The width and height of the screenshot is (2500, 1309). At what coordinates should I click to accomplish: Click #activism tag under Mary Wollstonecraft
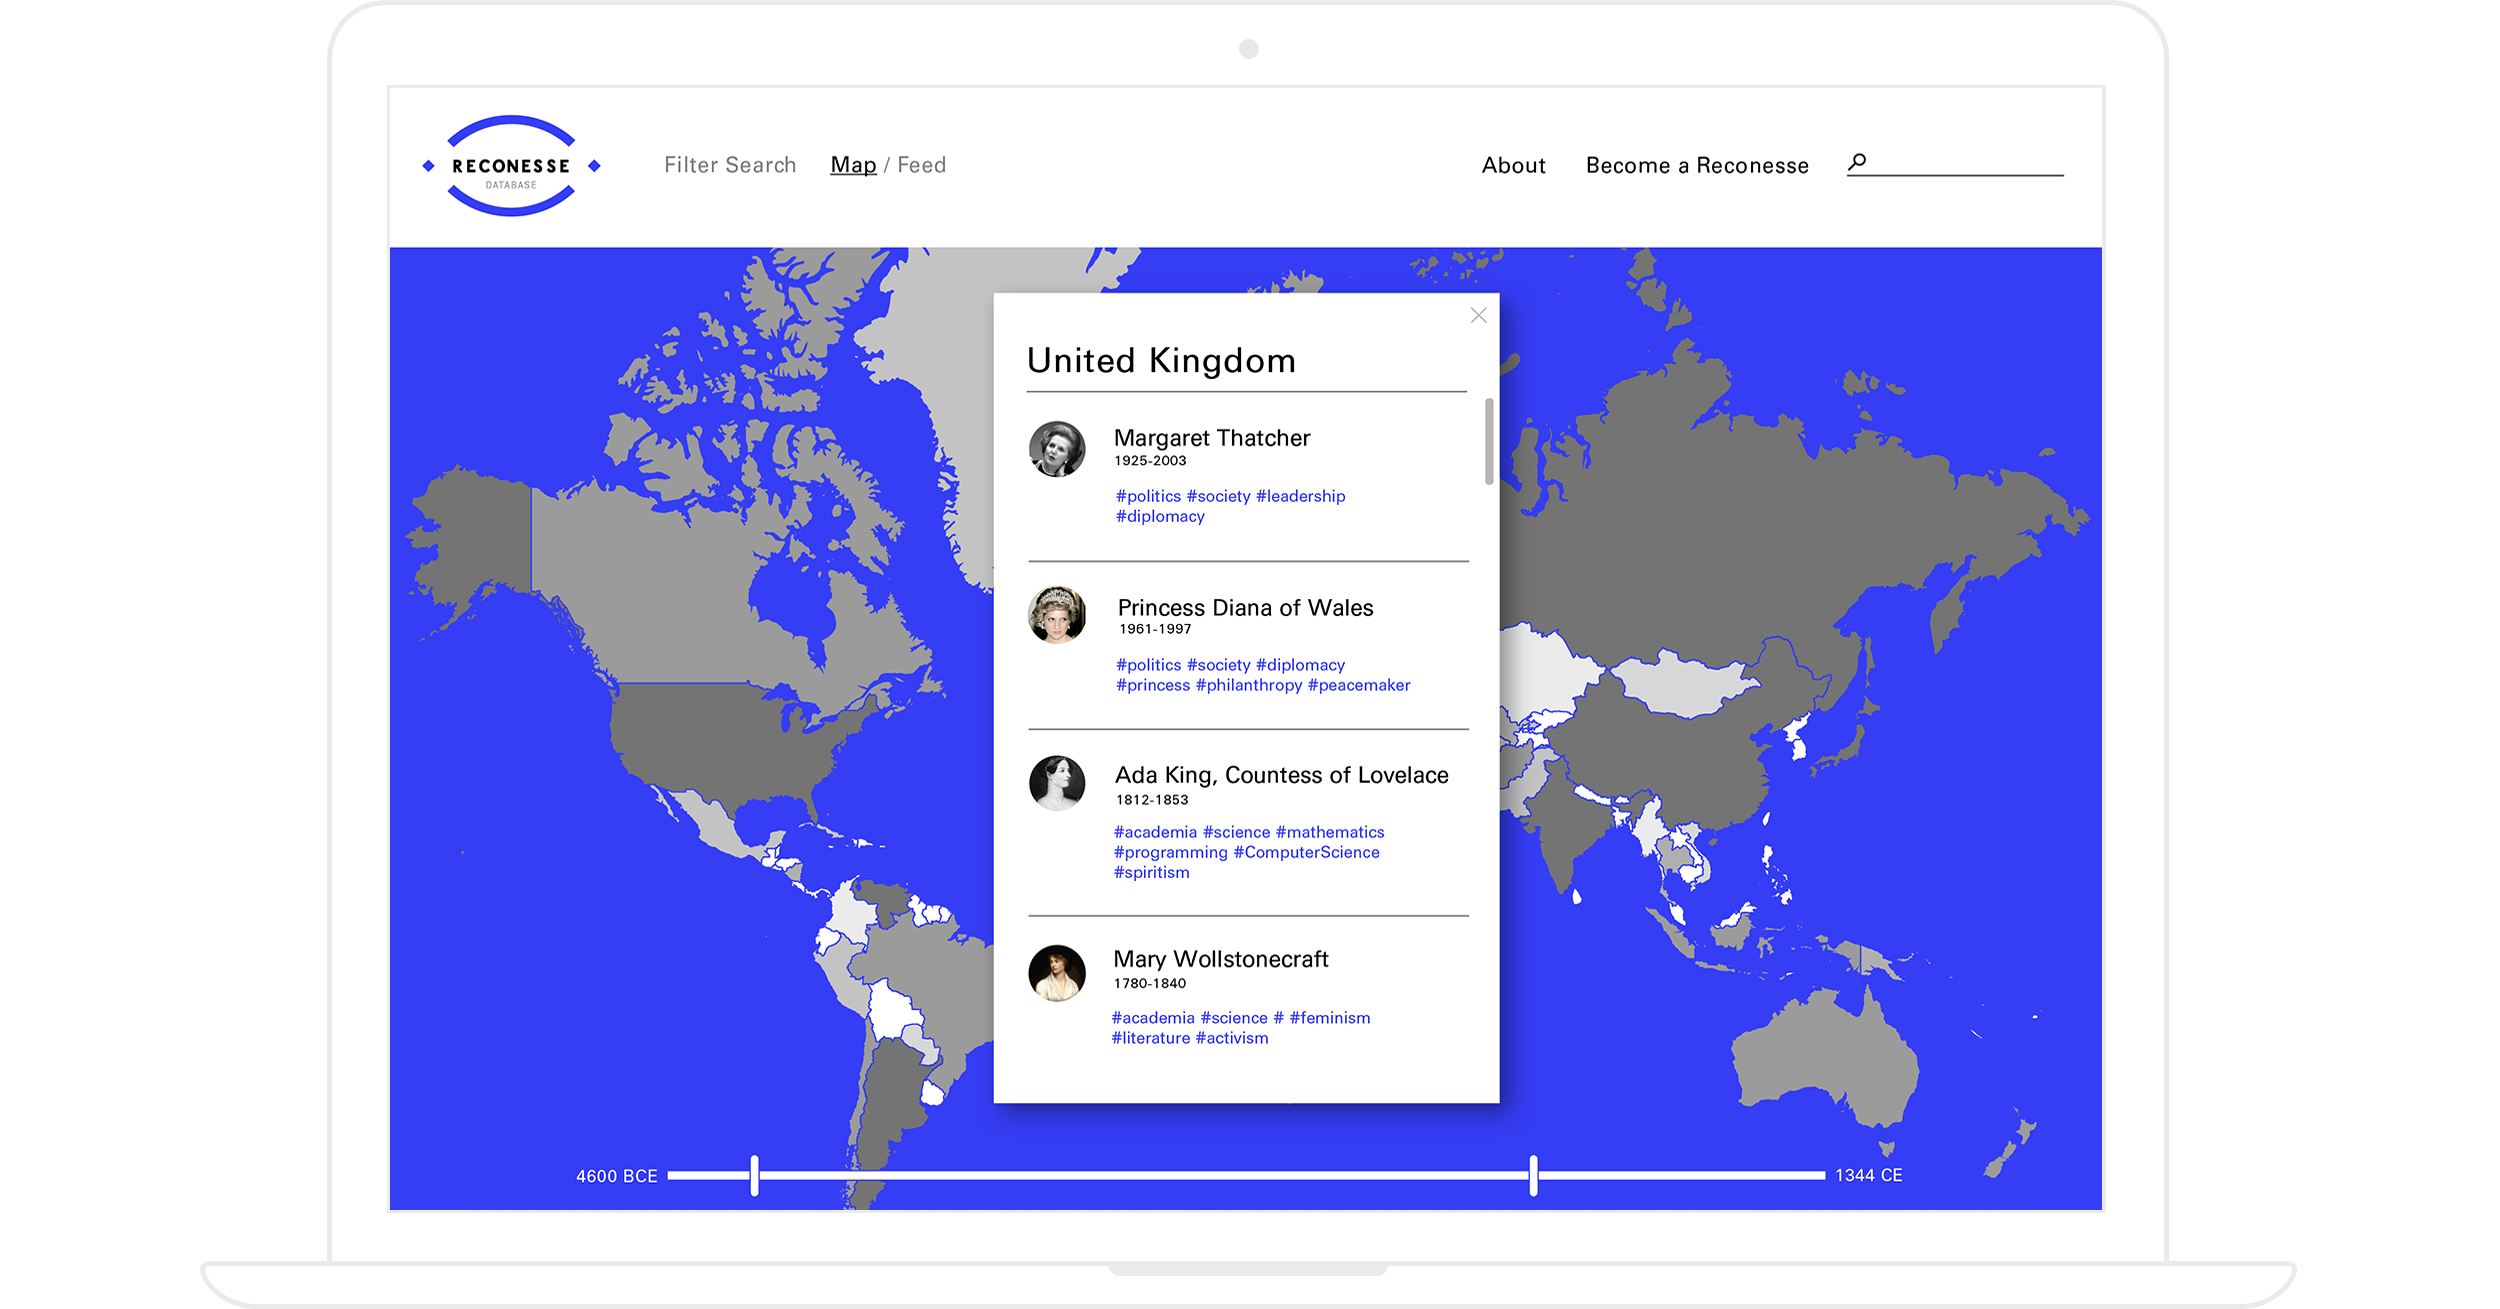click(x=1232, y=1038)
